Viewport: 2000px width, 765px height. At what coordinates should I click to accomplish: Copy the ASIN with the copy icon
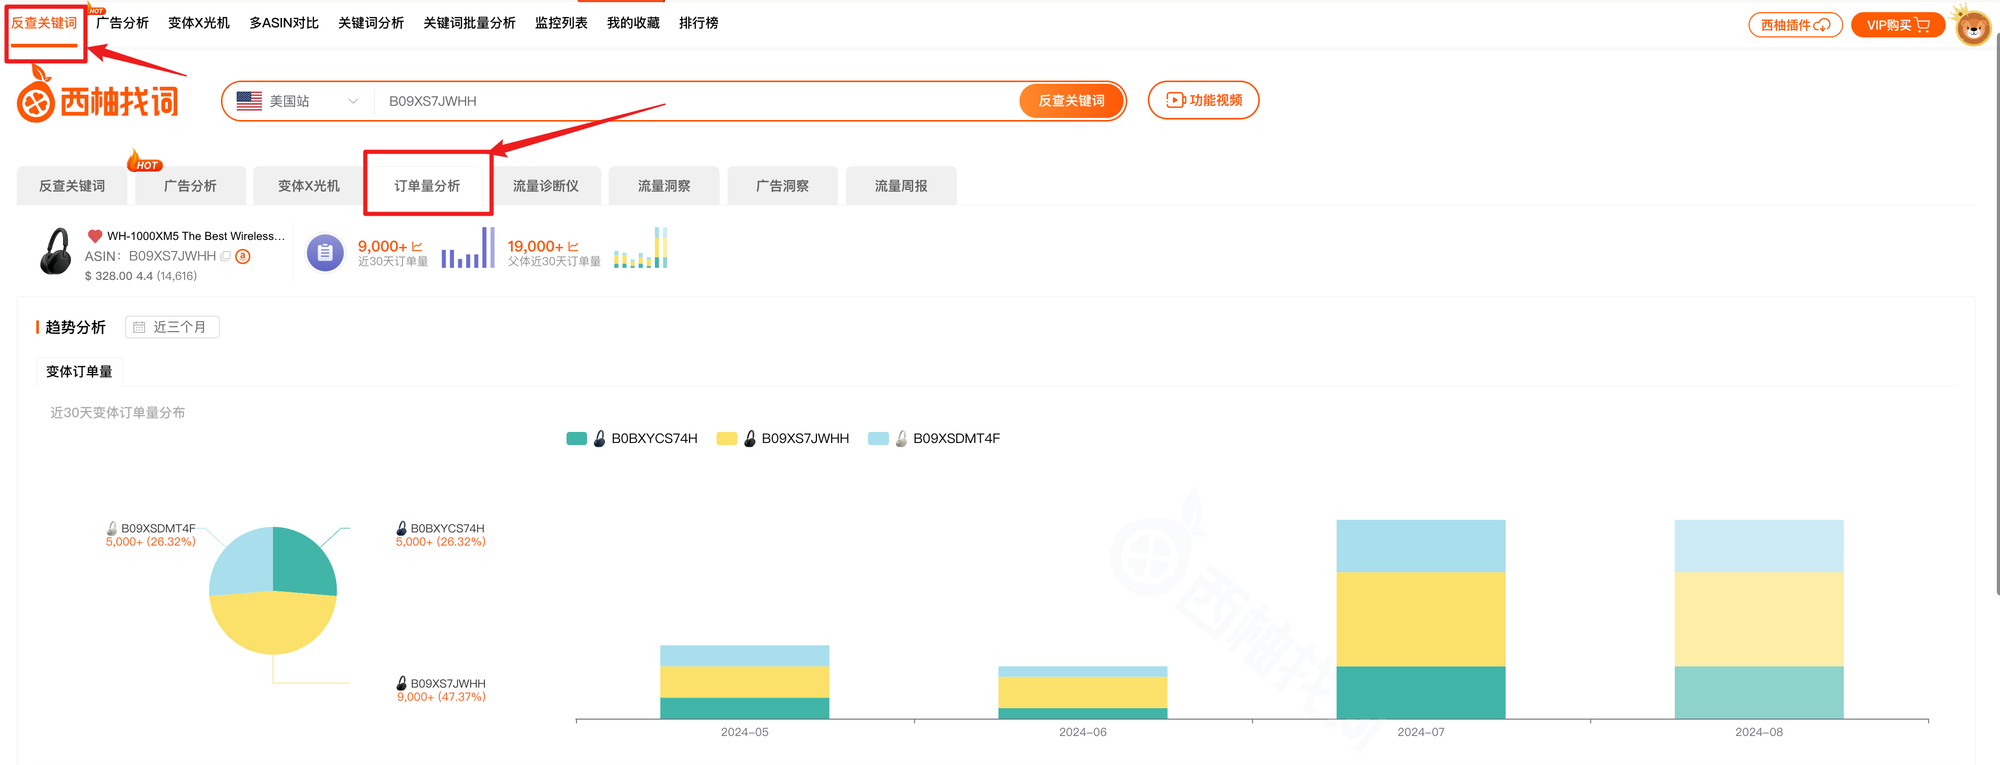pyautogui.click(x=226, y=256)
